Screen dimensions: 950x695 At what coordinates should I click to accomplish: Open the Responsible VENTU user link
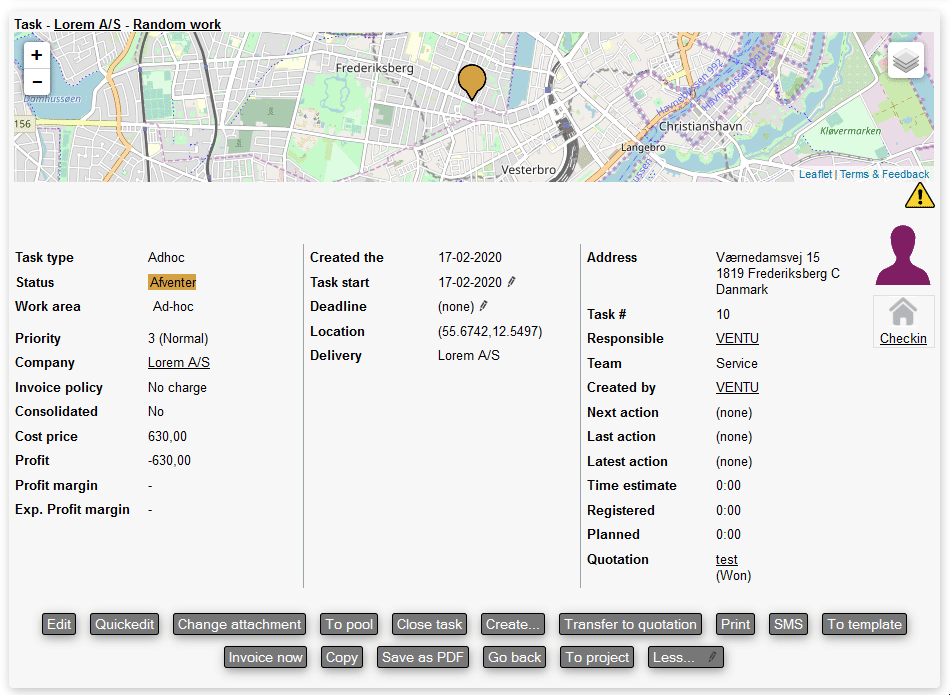coord(737,339)
